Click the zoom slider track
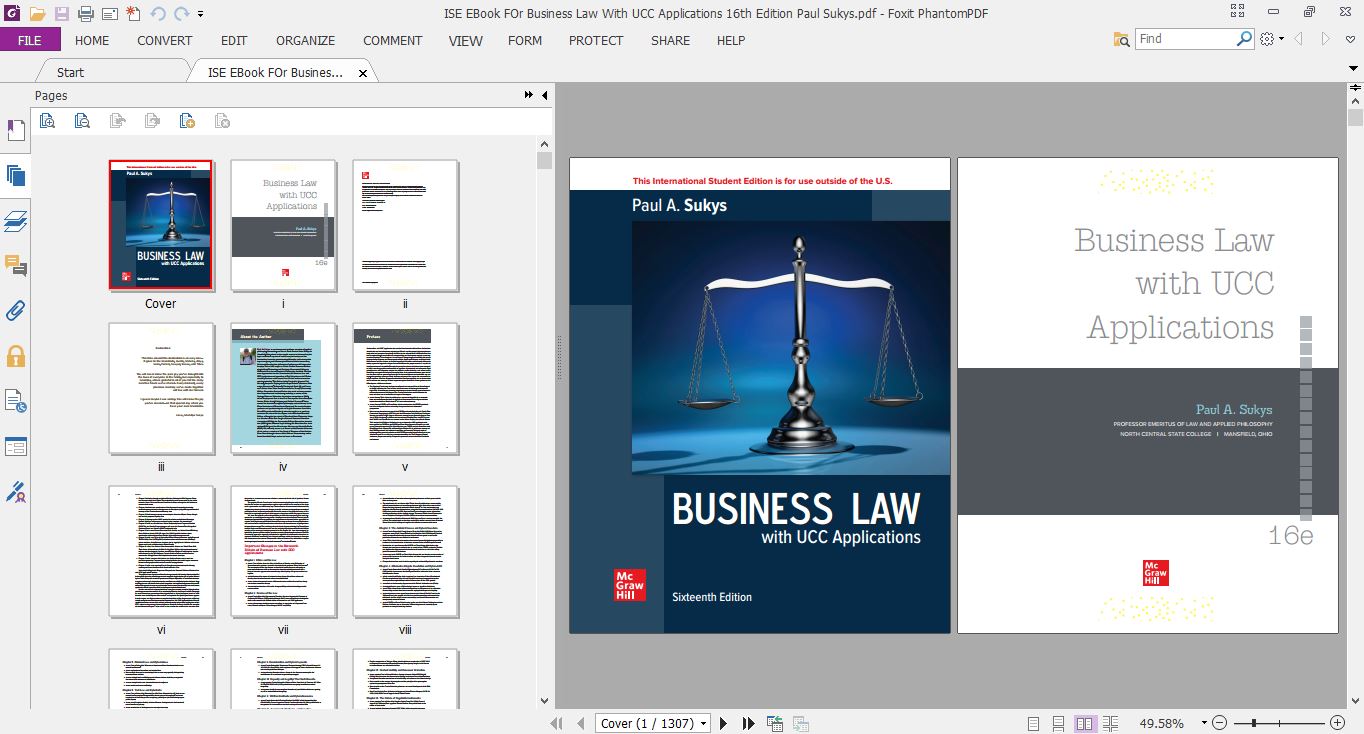This screenshot has width=1364, height=734. [x=1278, y=723]
